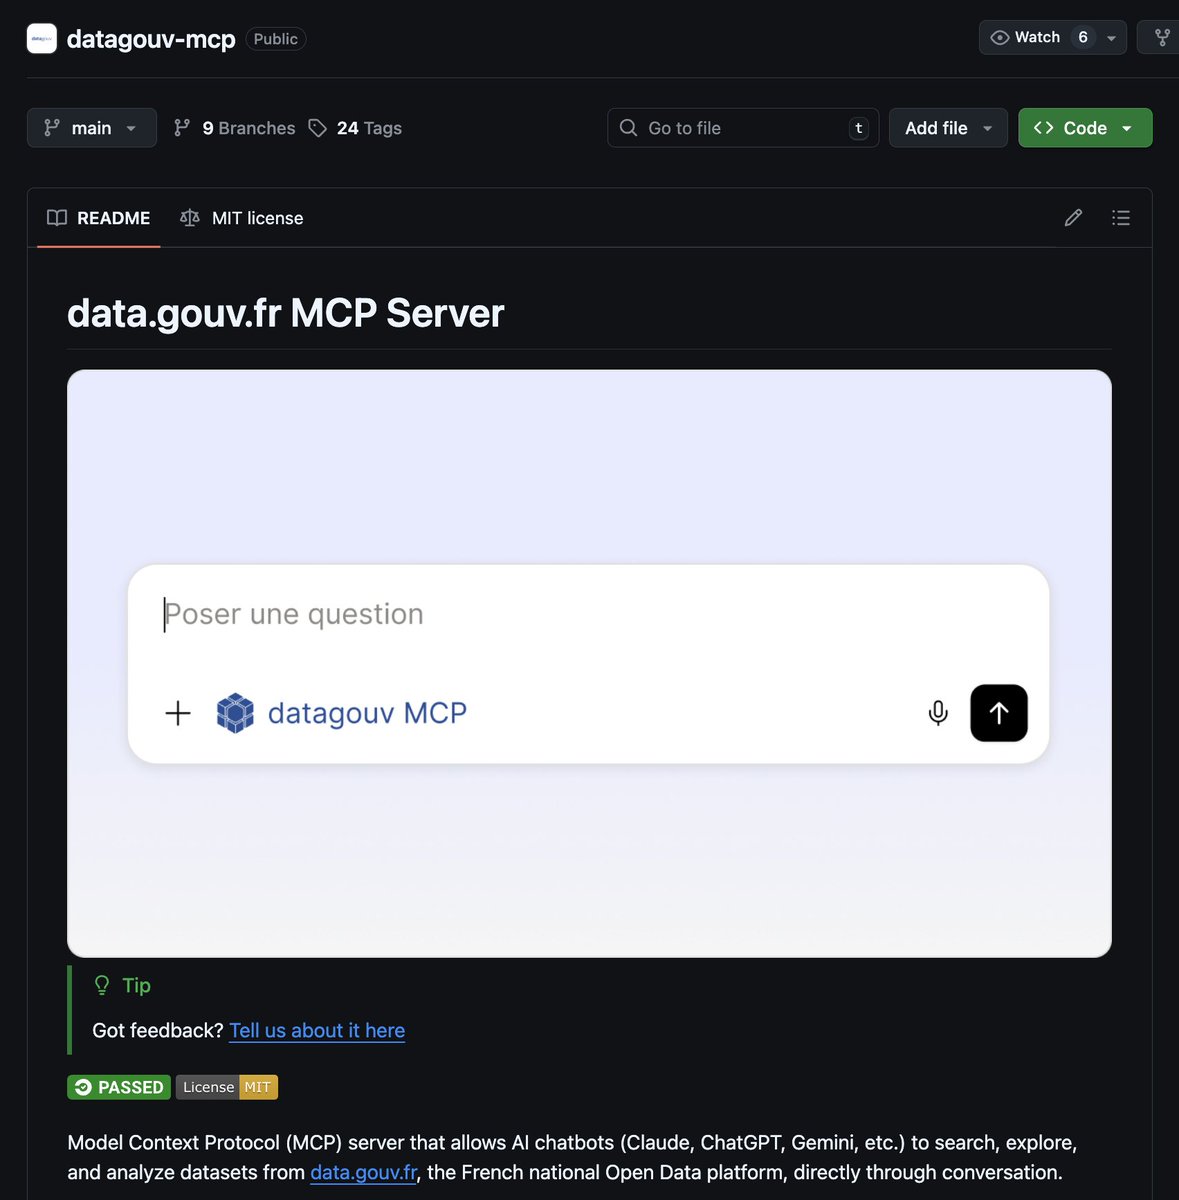Click the datagouv MCP cube logo
The image size is (1179, 1200).
click(235, 713)
